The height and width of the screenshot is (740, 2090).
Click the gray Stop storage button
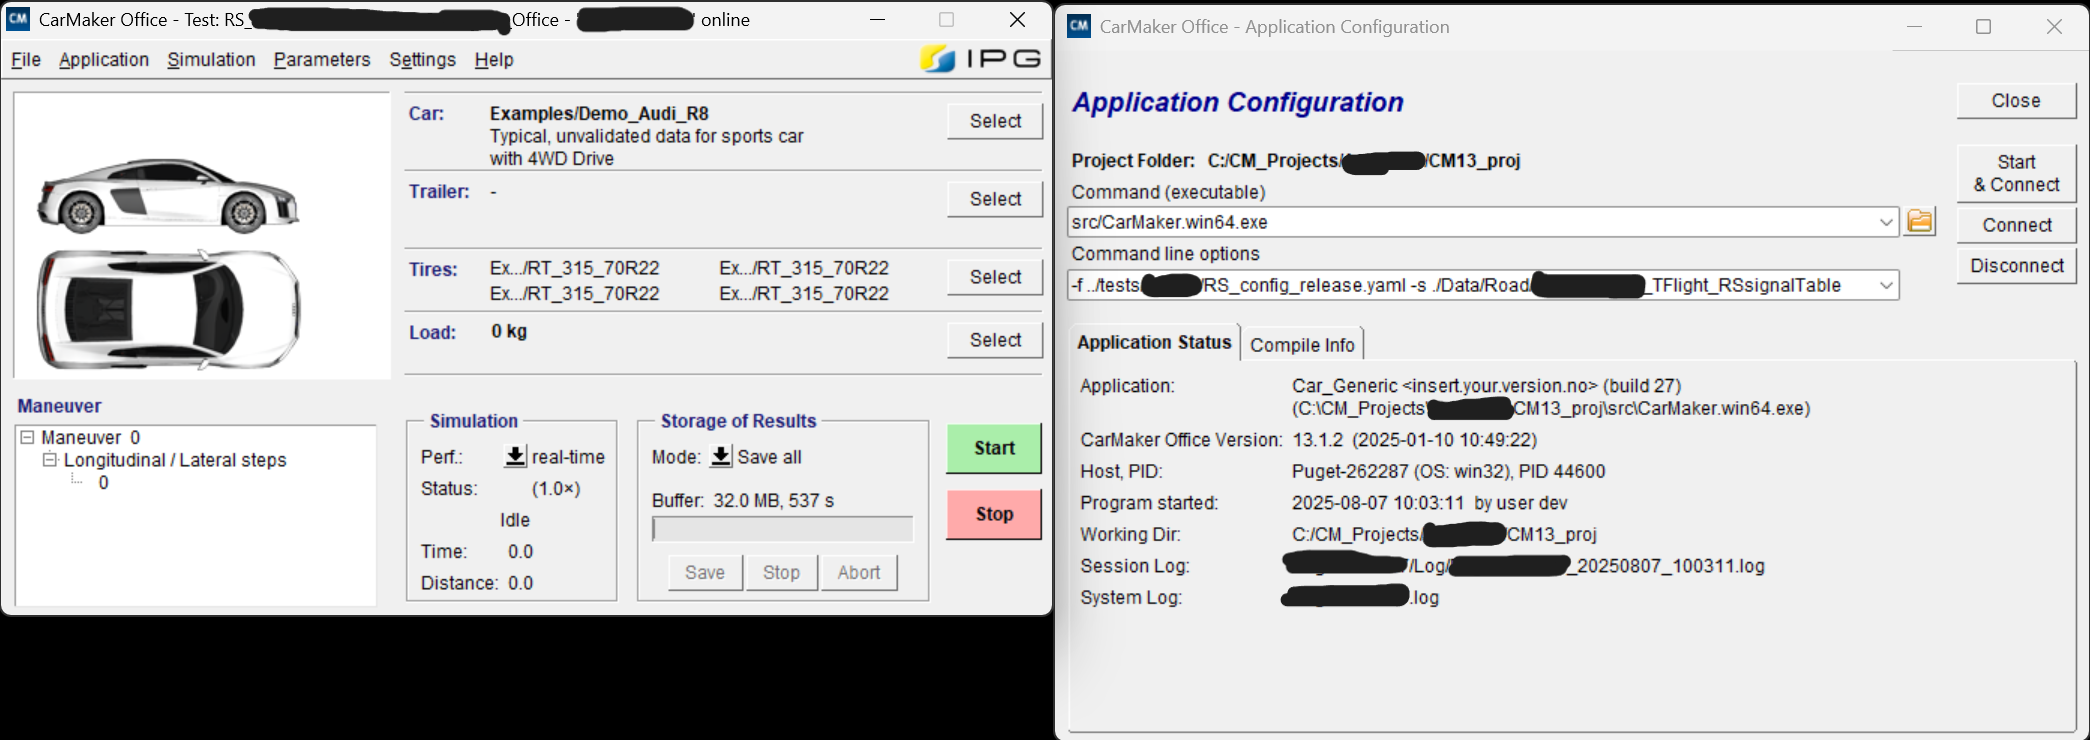[782, 573]
